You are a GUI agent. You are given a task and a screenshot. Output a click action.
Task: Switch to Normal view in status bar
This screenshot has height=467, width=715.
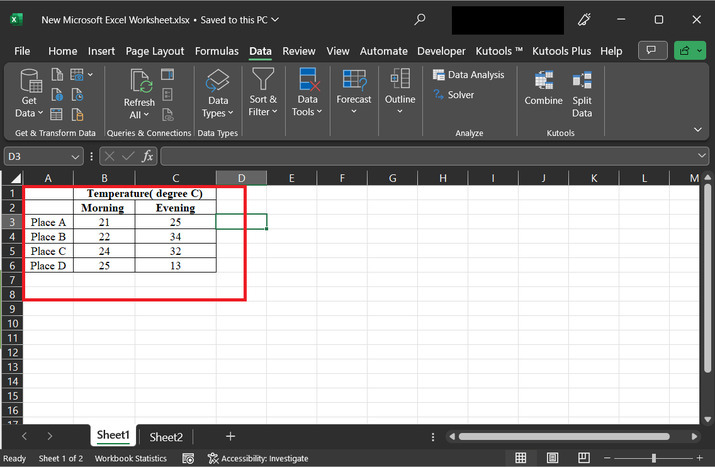(x=520, y=458)
